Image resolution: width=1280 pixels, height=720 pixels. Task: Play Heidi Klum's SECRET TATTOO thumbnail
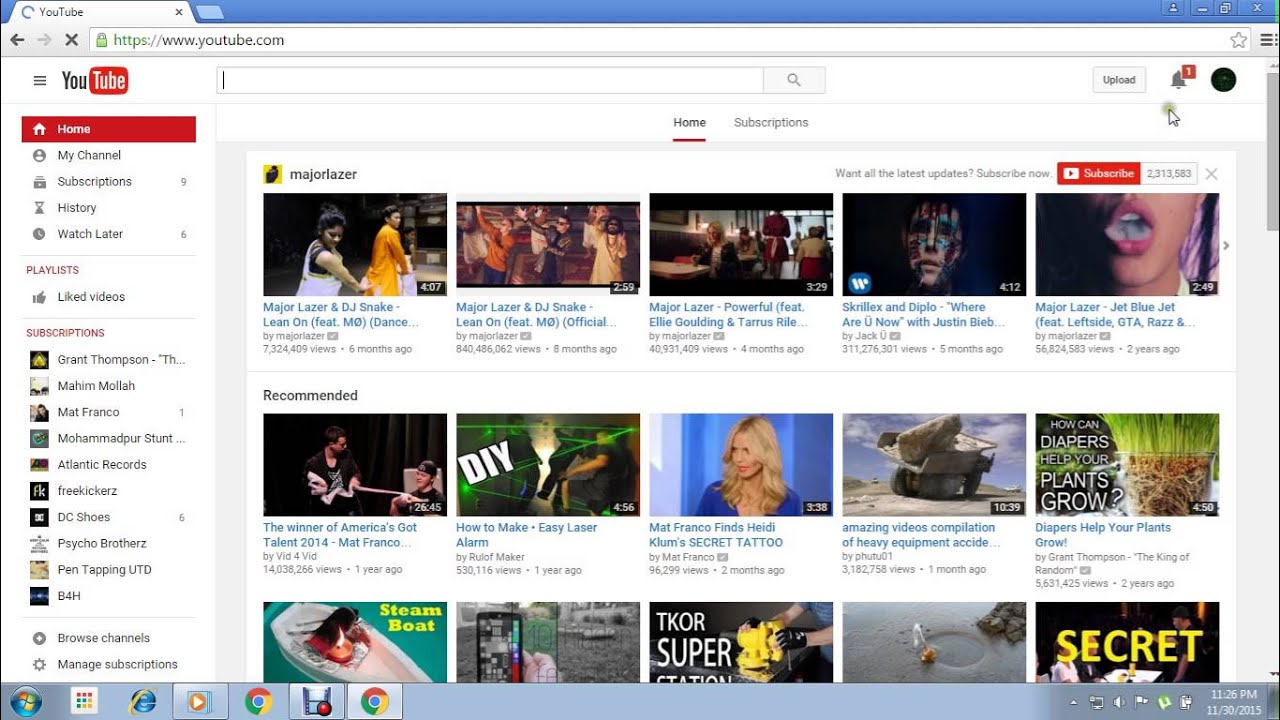pos(741,465)
